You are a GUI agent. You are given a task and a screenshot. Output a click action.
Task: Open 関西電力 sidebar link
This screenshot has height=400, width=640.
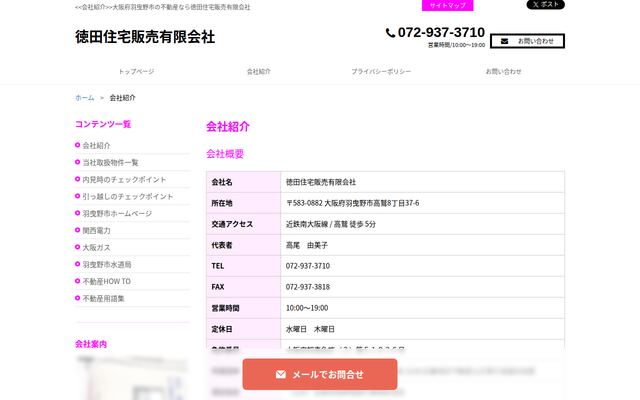click(96, 231)
